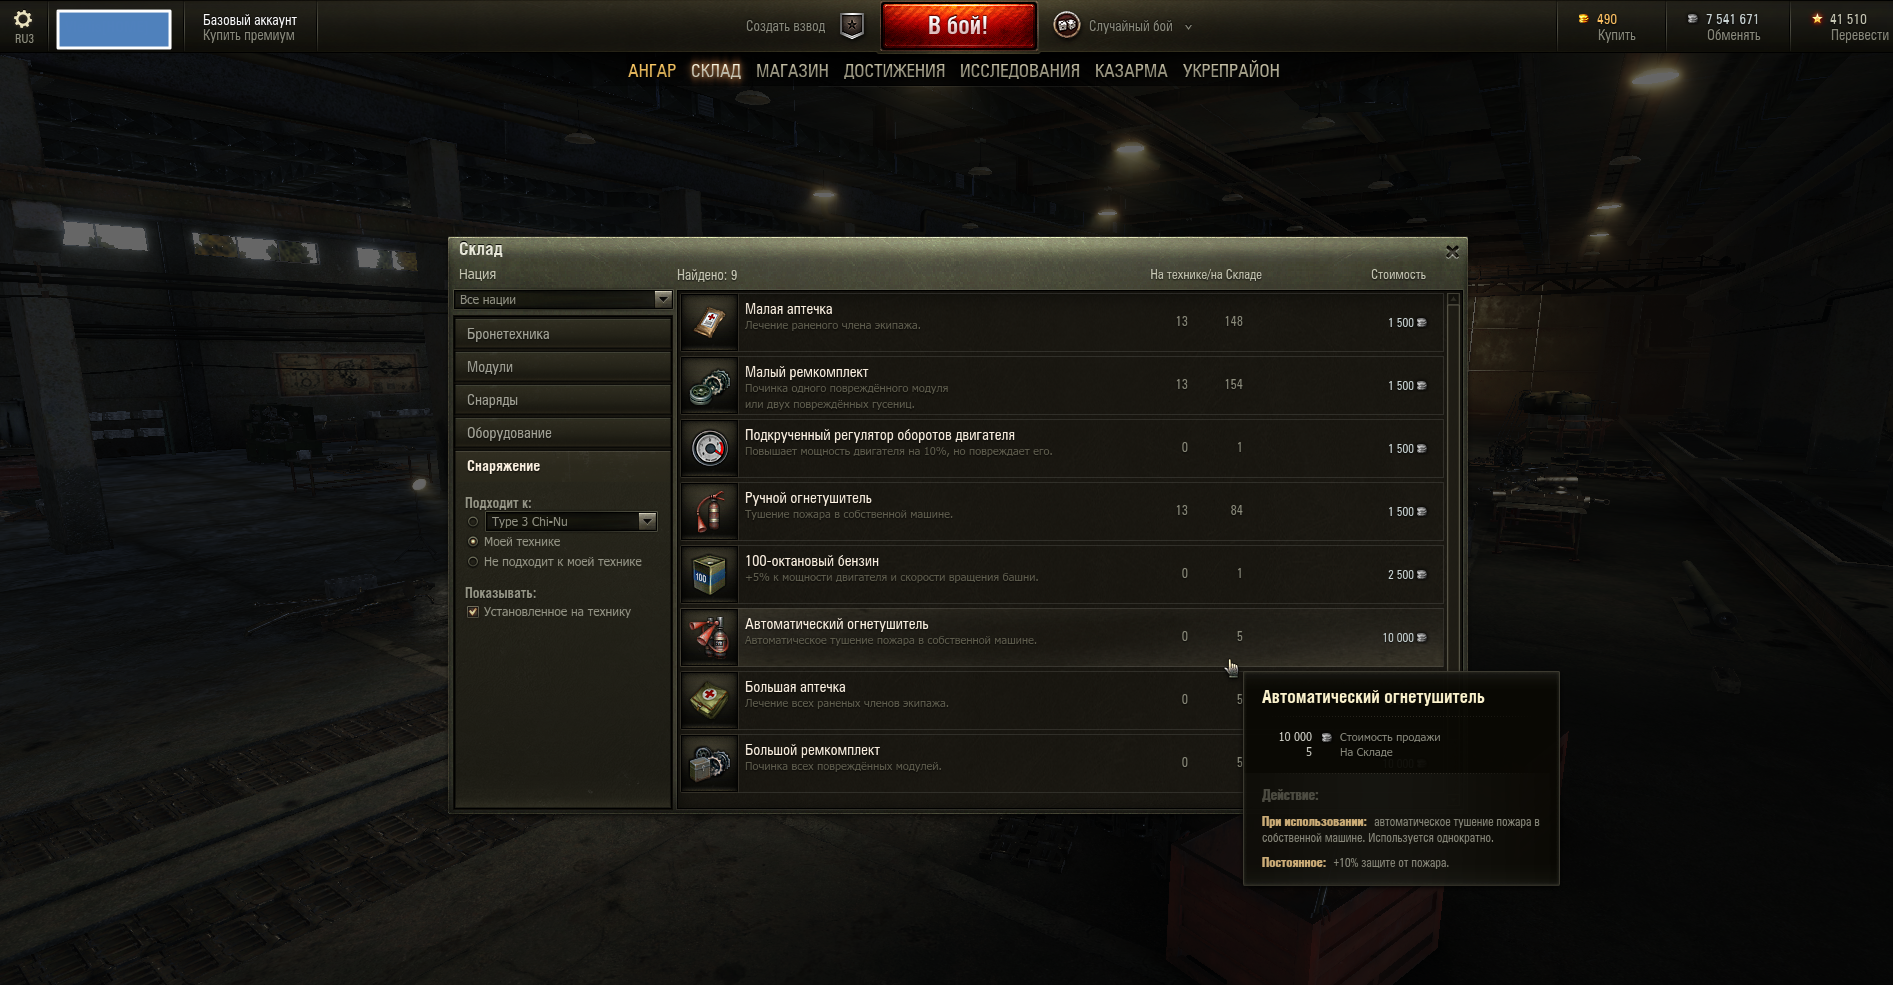Open the Type 3 Chi-Nu vehicle dropdown
Screen dimensions: 1893x985
click(571, 522)
